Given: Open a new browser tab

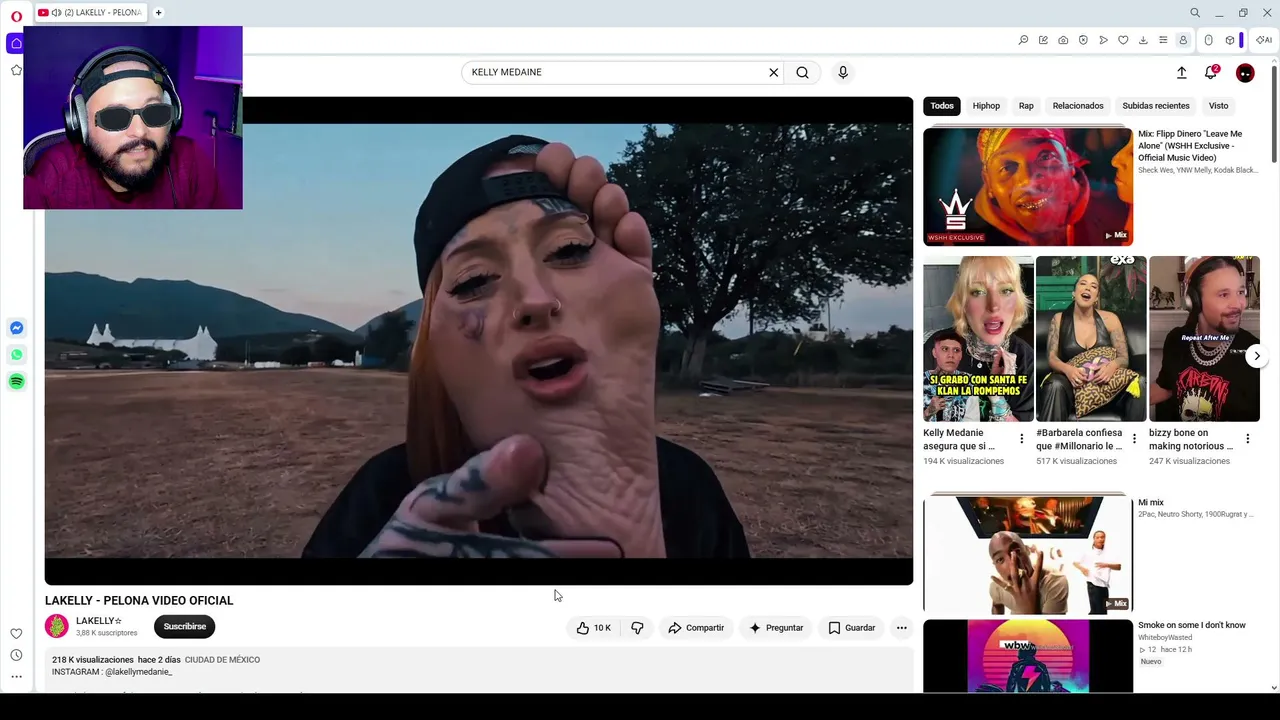Looking at the screenshot, I should point(158,13).
